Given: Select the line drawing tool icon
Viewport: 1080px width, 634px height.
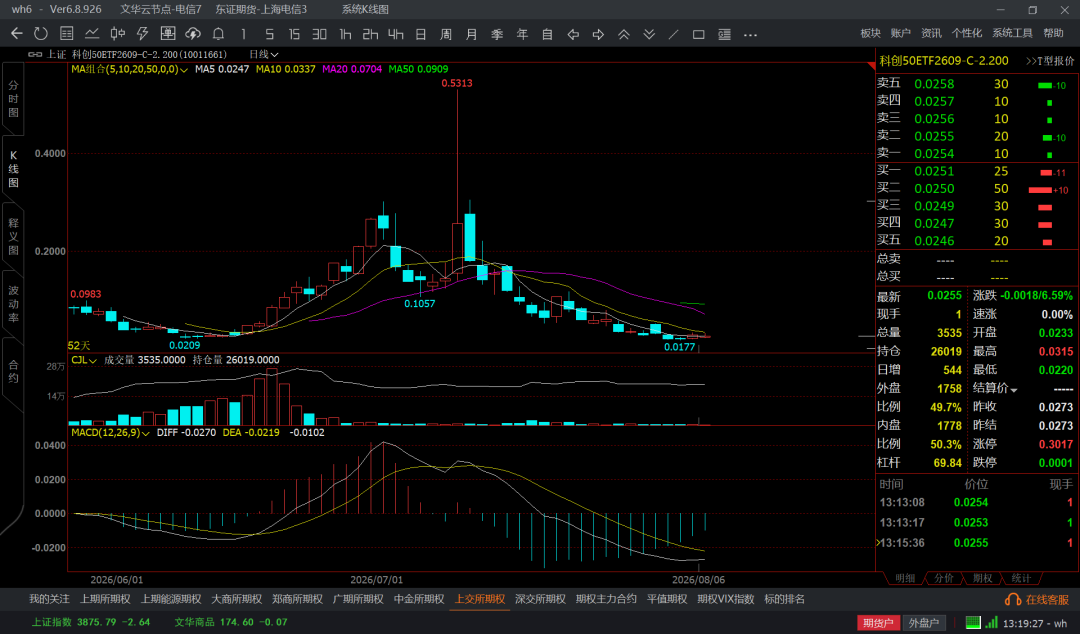Looking at the screenshot, I should coord(674,34).
